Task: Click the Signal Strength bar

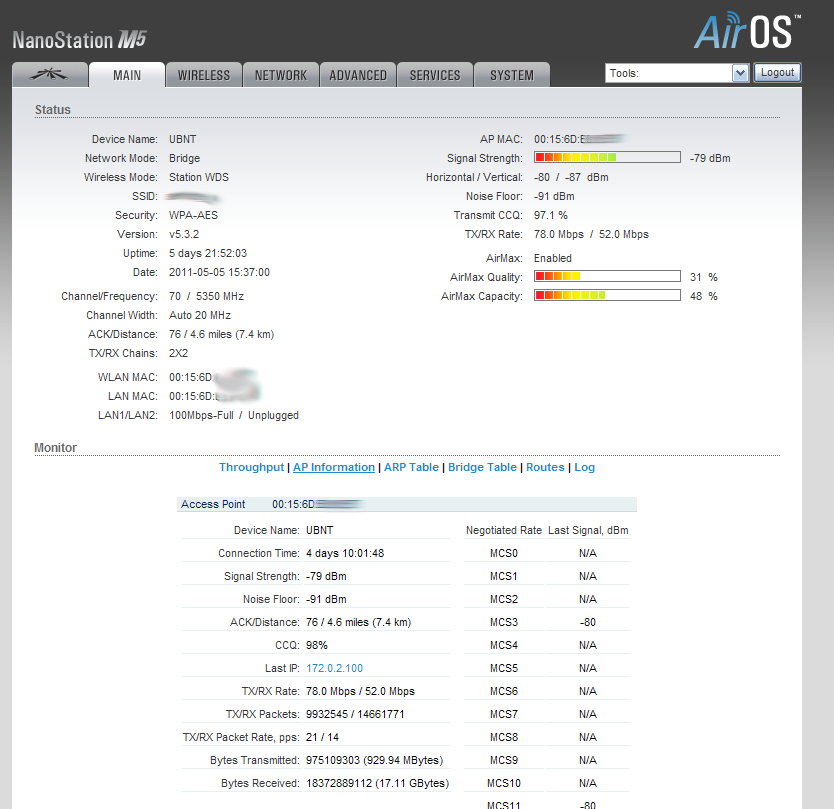Action: tap(607, 157)
